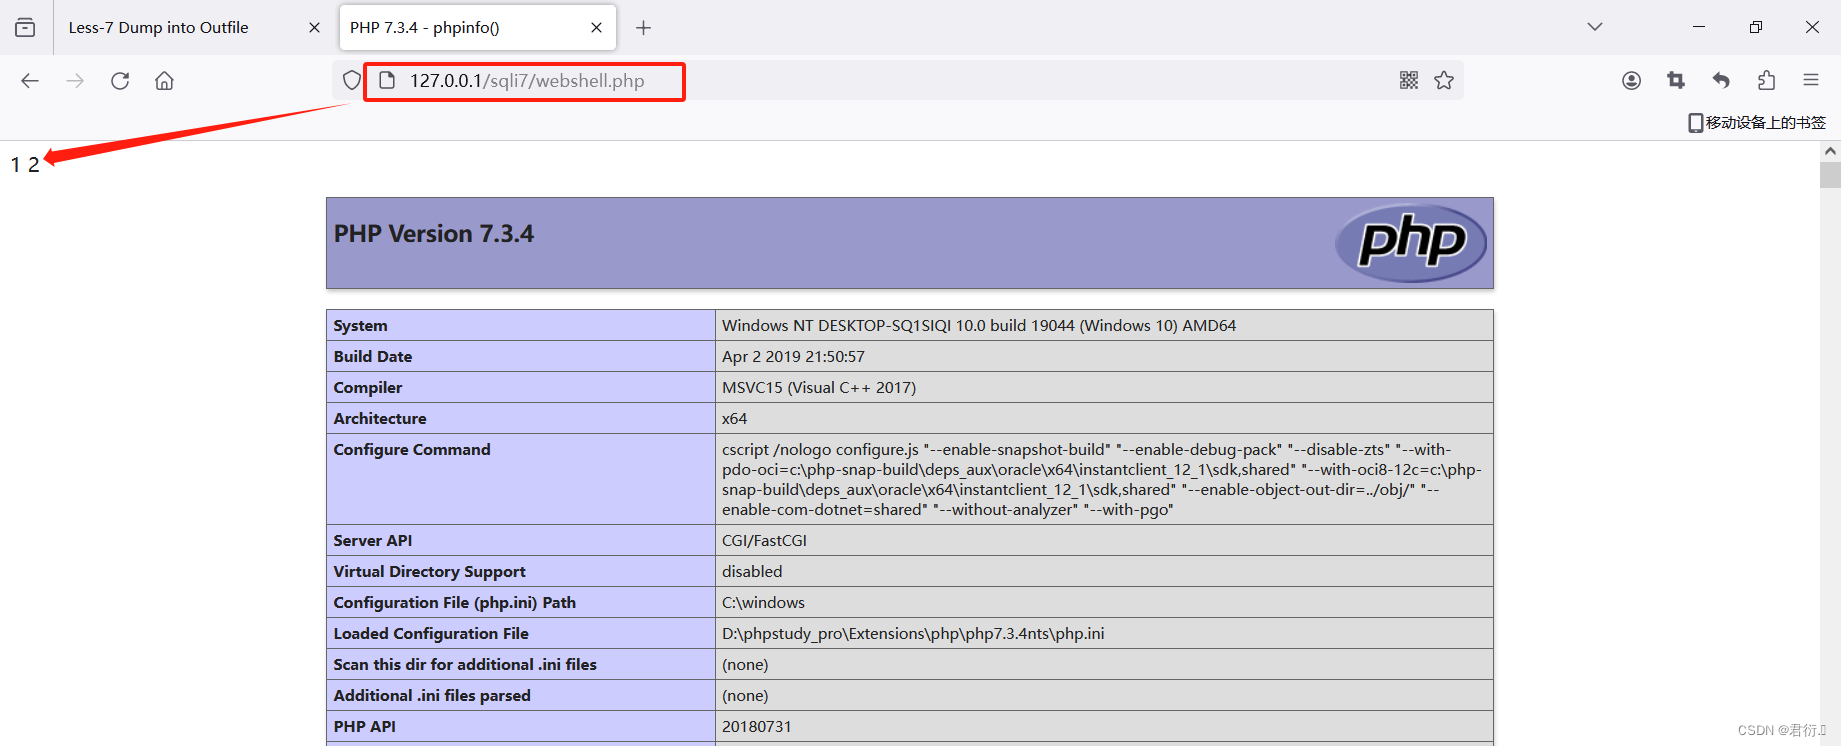This screenshot has height=746, width=1841.
Task: Select the x64 architecture value
Action: 734,419
